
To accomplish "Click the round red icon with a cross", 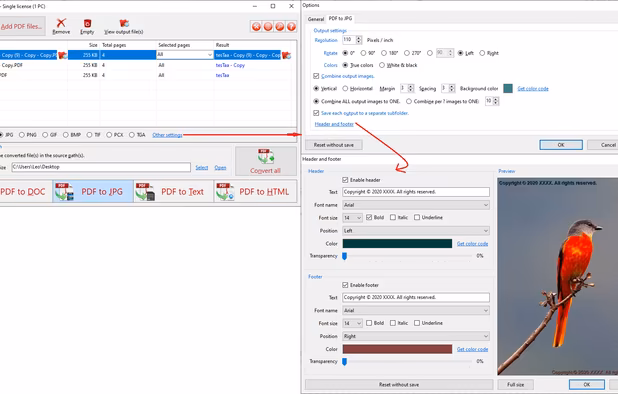I will [256, 26].
